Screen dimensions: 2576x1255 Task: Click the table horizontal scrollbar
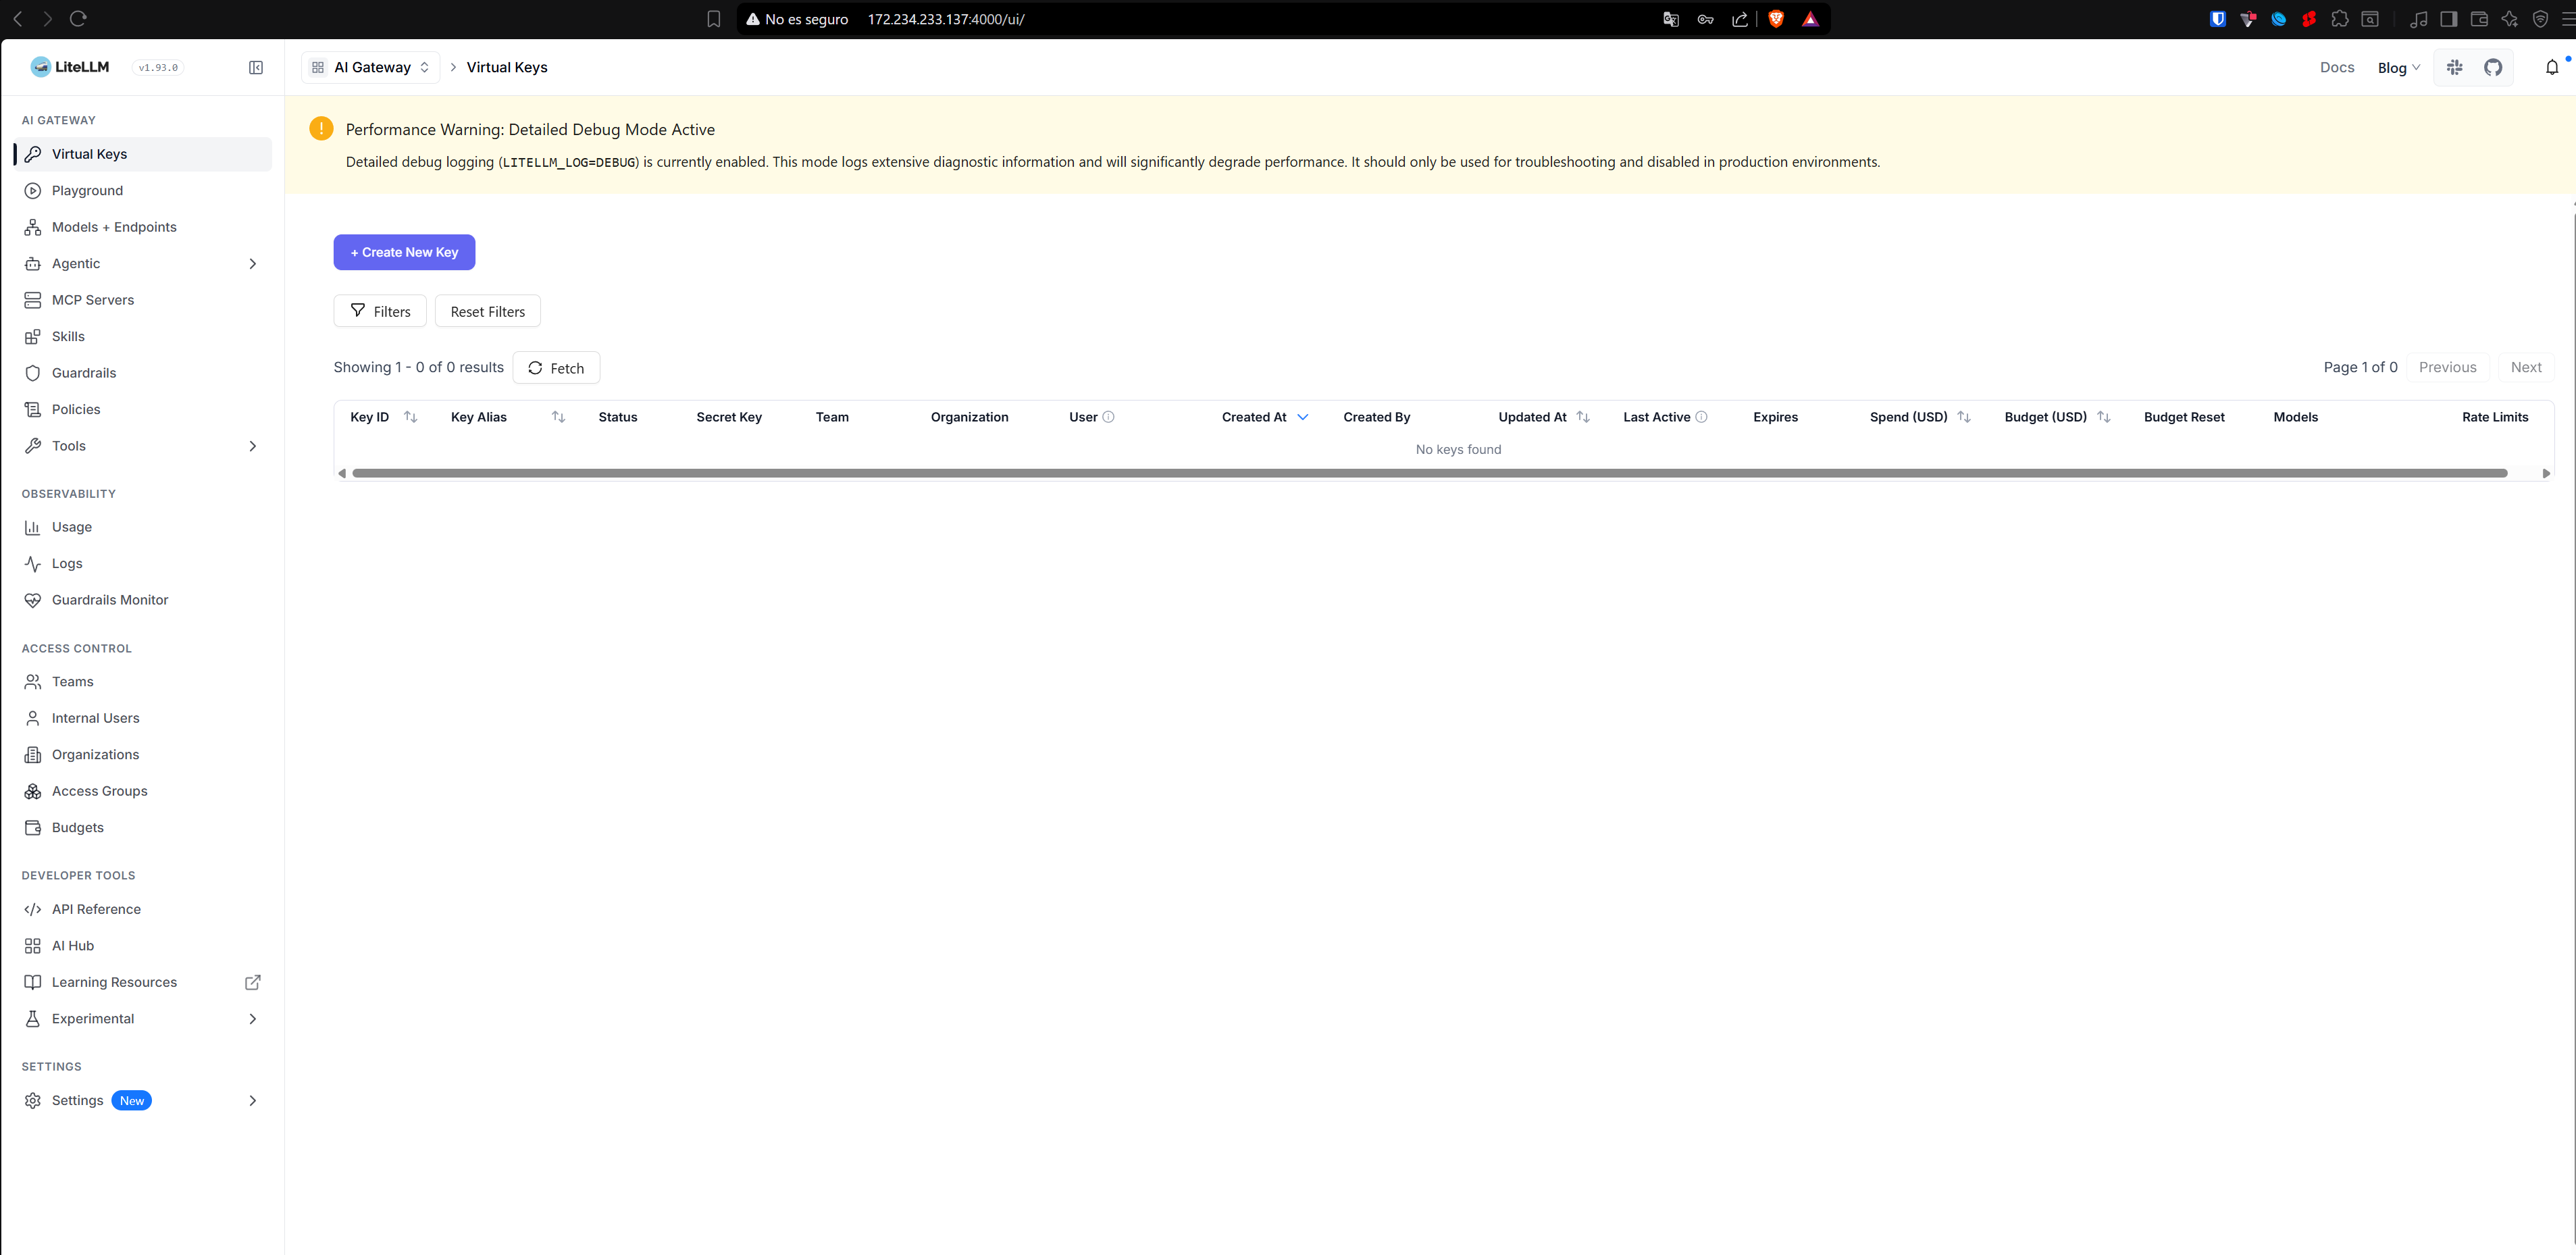click(1429, 473)
